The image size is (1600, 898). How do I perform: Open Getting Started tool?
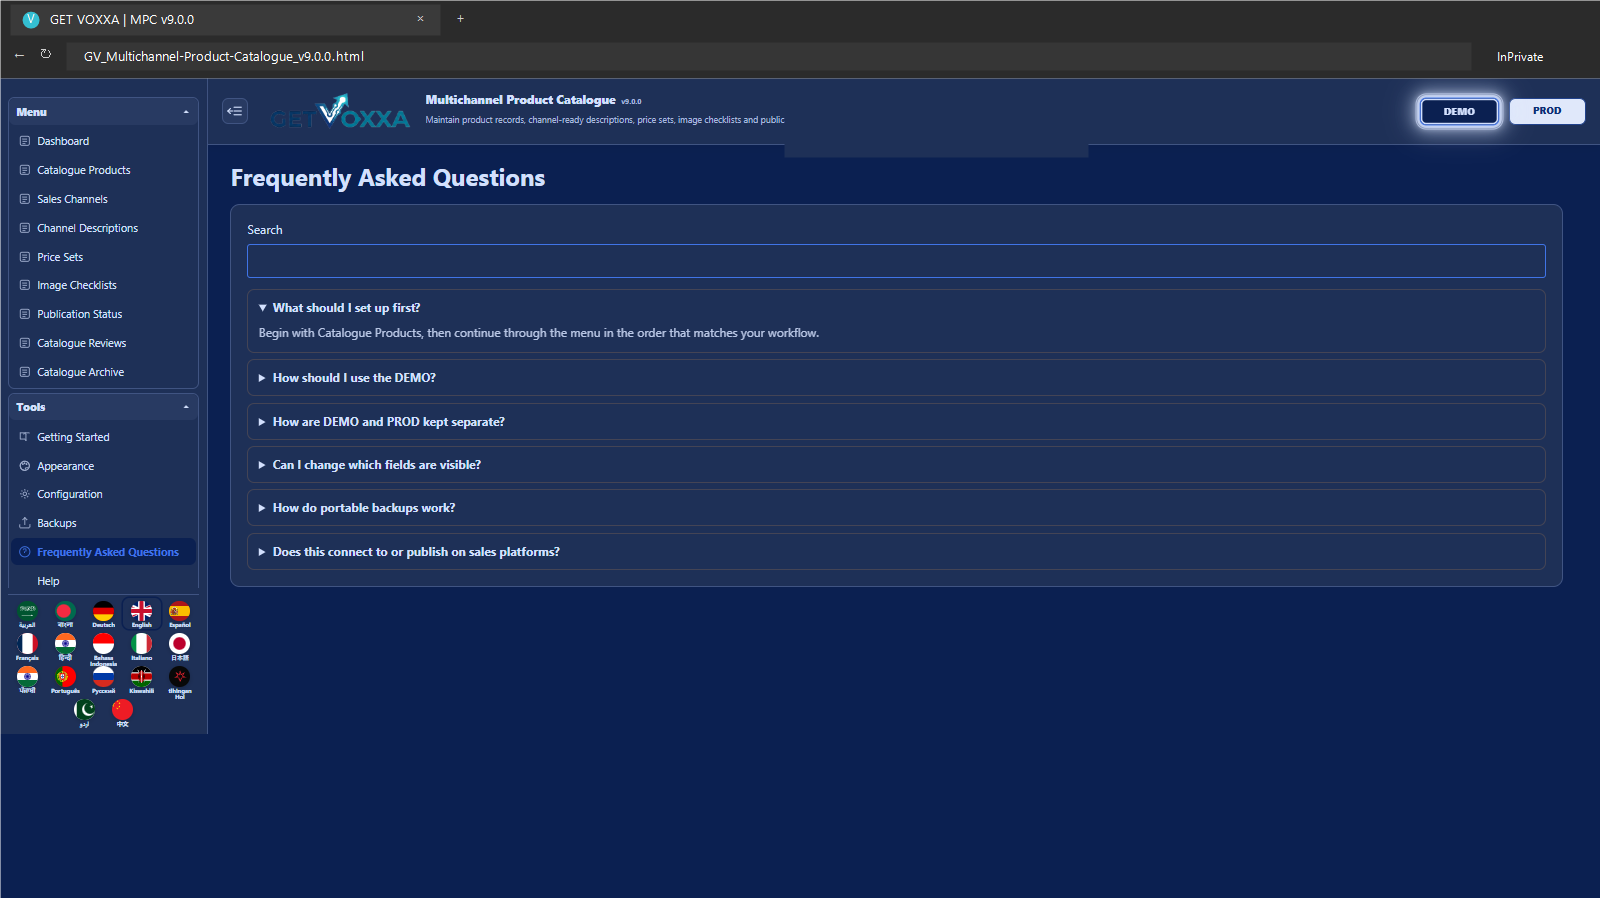coord(103,437)
